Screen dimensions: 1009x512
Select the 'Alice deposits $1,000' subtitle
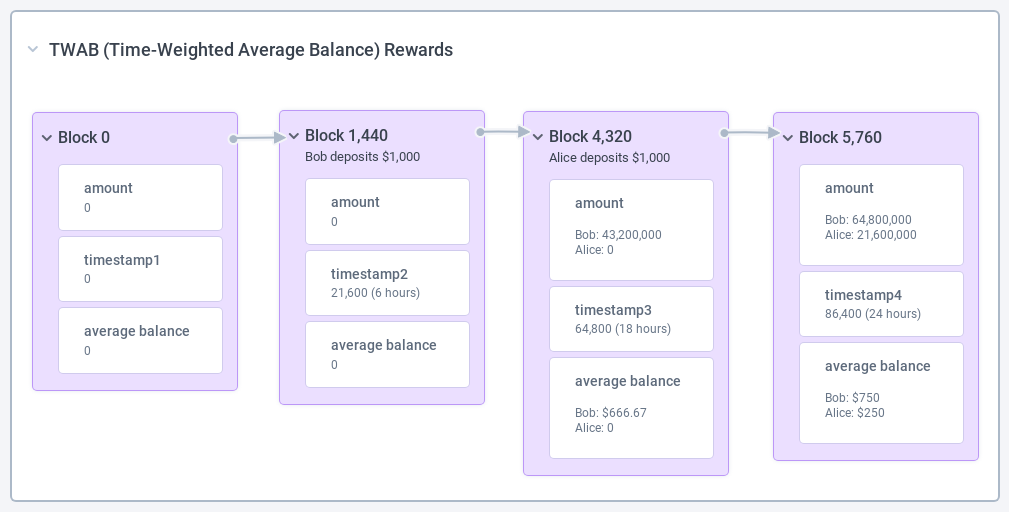pos(609,158)
